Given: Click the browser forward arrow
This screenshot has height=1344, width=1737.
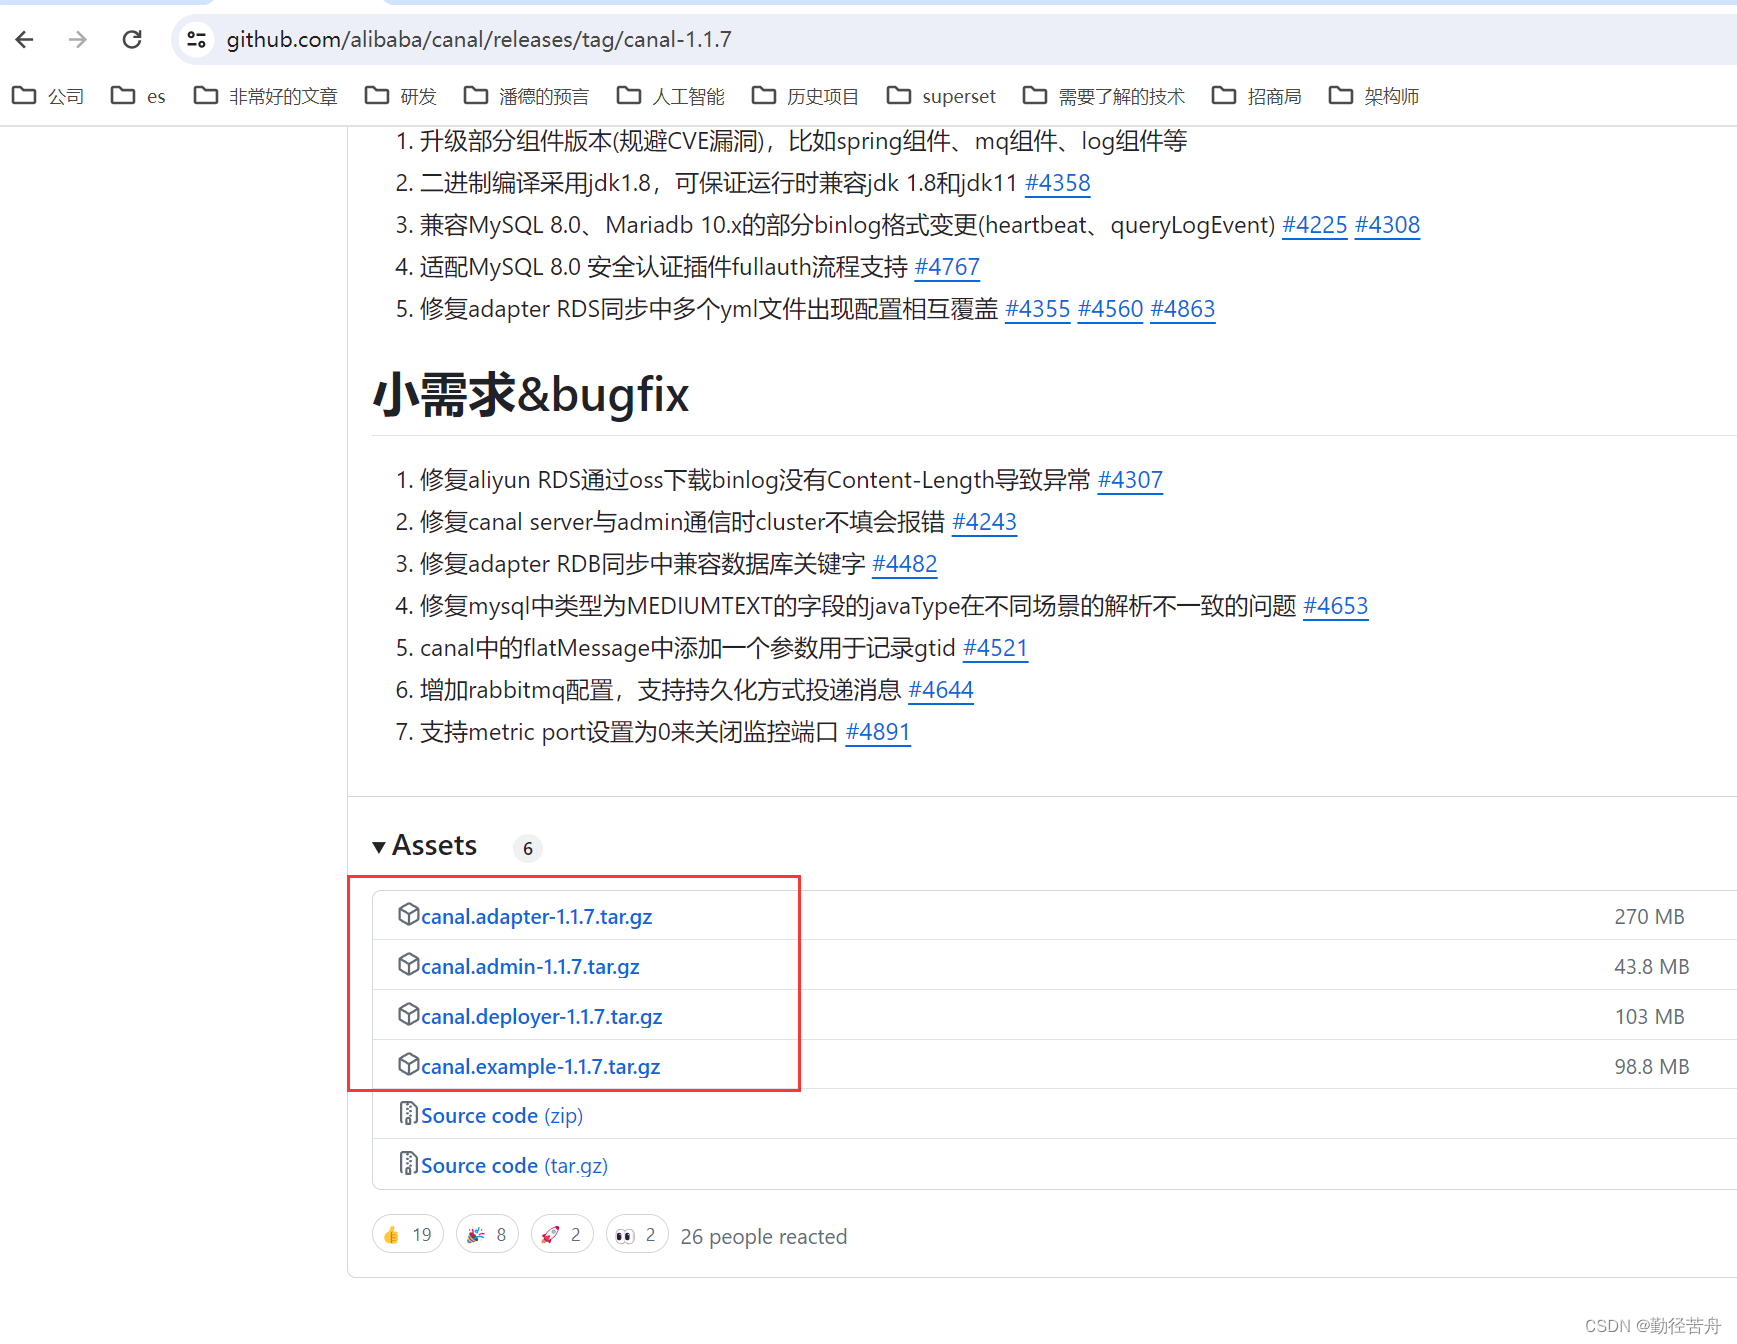Looking at the screenshot, I should 77,39.
